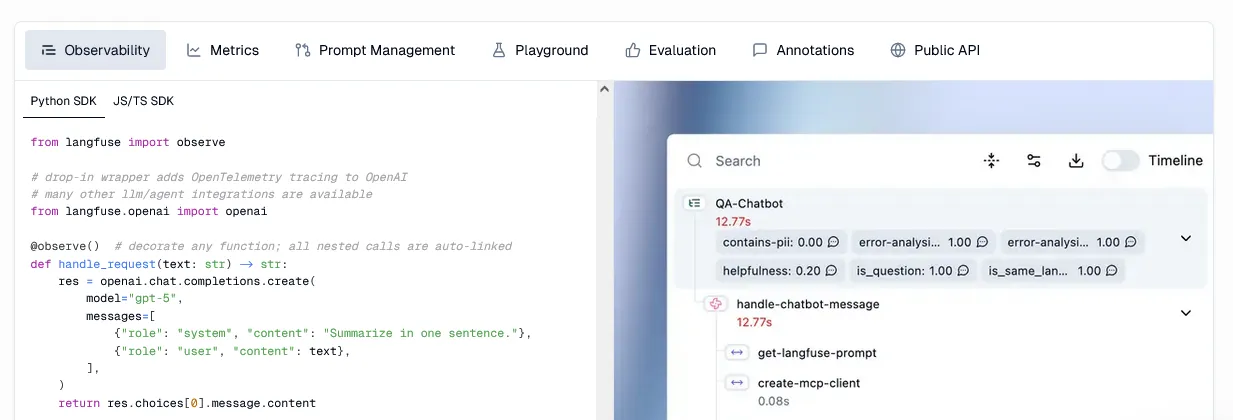Viewport: 1233px width, 420px height.
Task: Go to the Playground tab
Action: [x=540, y=50]
